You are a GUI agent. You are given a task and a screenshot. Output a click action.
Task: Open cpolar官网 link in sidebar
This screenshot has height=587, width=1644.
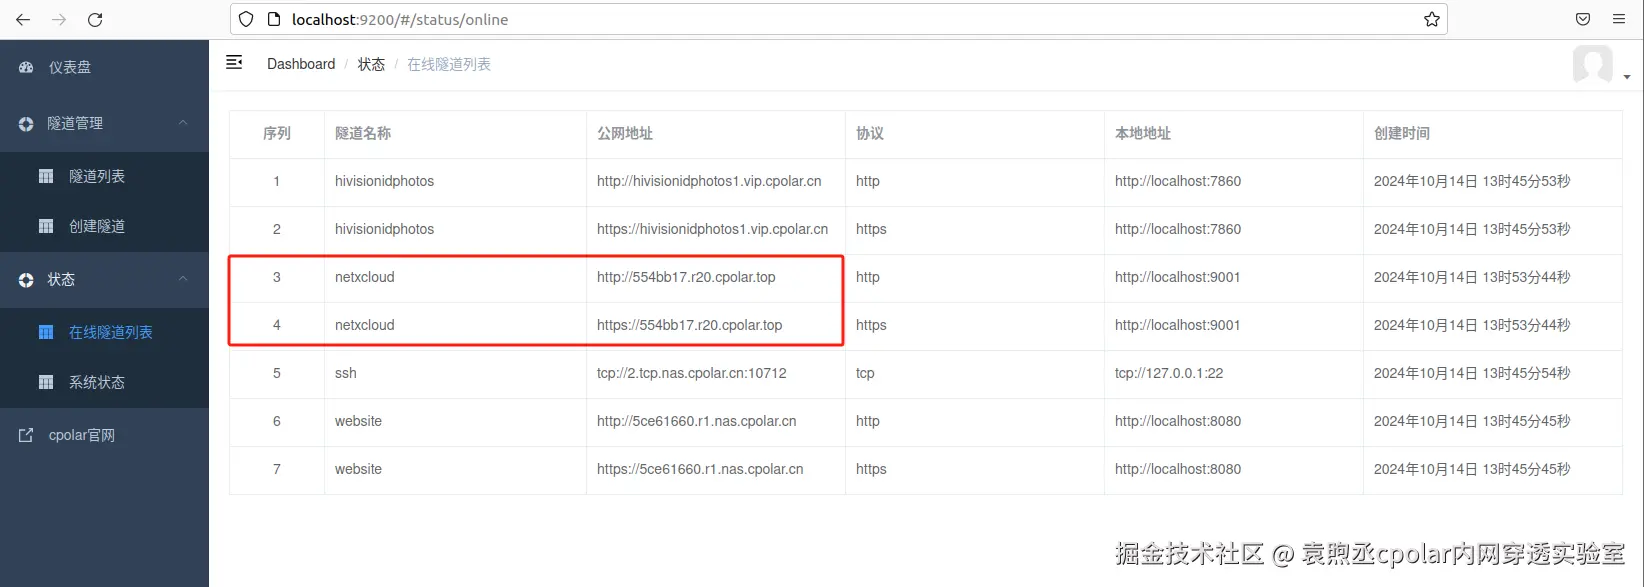(104, 435)
